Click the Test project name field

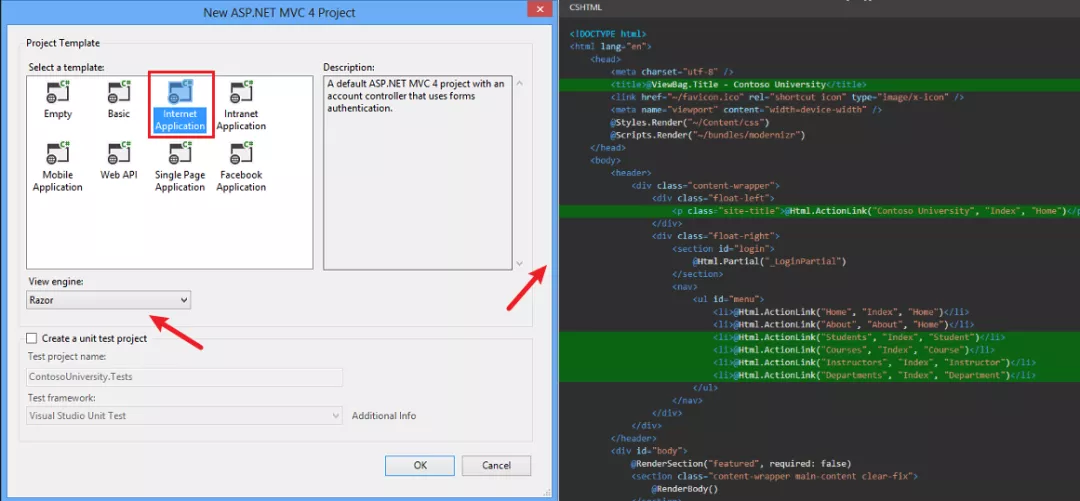click(184, 377)
